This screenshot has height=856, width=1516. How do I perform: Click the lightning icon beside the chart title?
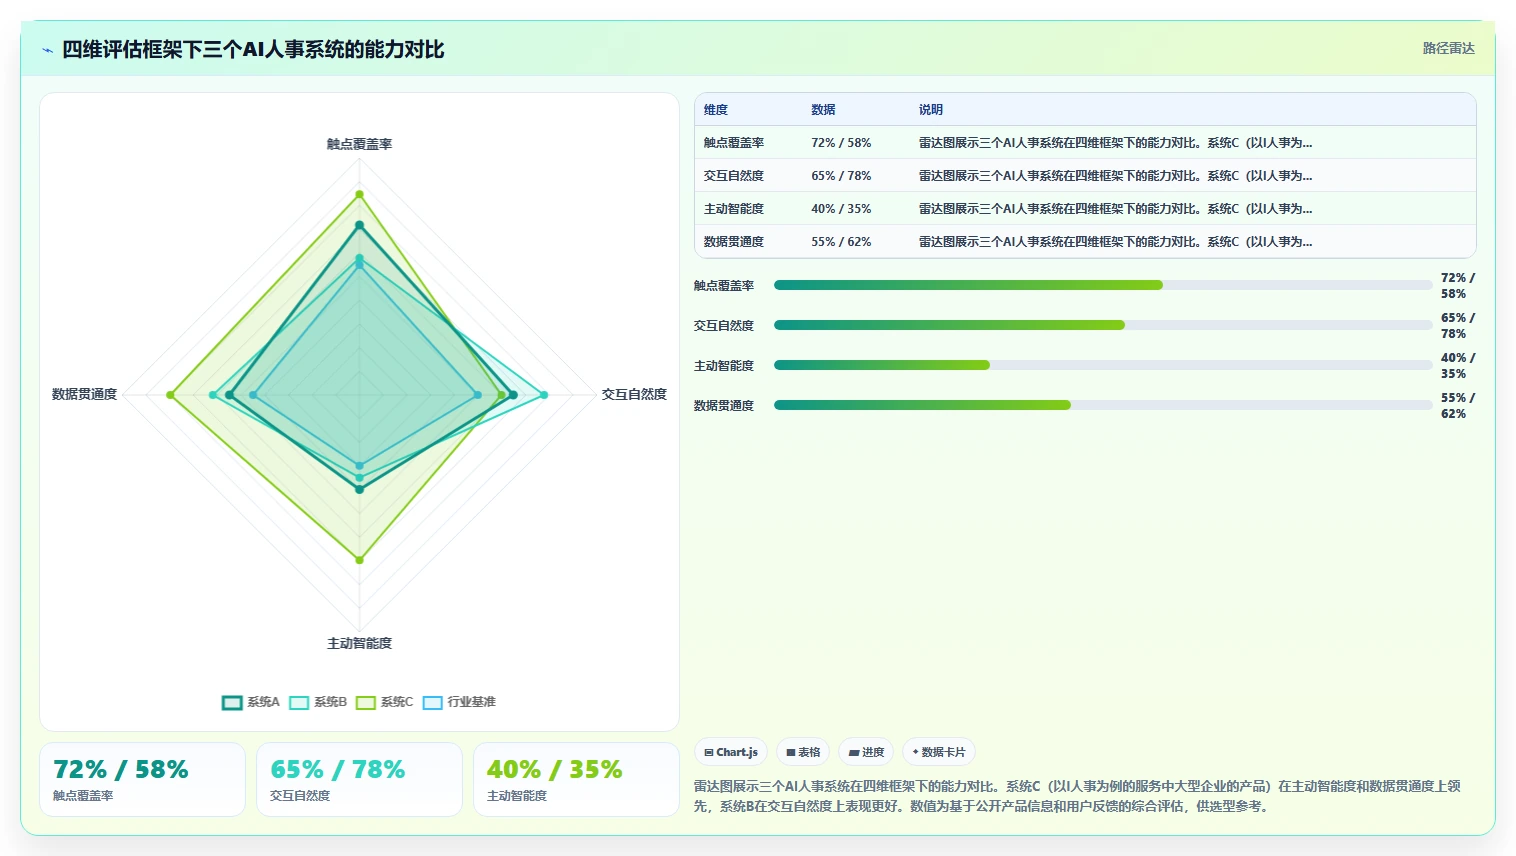point(47,50)
